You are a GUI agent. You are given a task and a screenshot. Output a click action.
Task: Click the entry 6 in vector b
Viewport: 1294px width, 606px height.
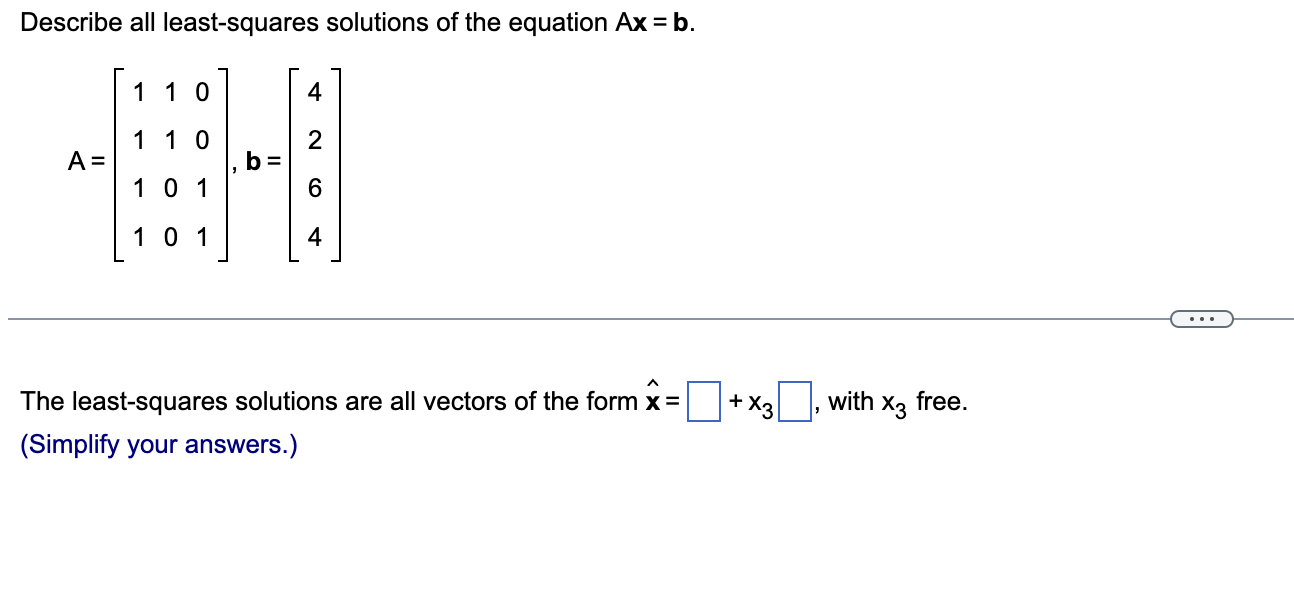[315, 189]
